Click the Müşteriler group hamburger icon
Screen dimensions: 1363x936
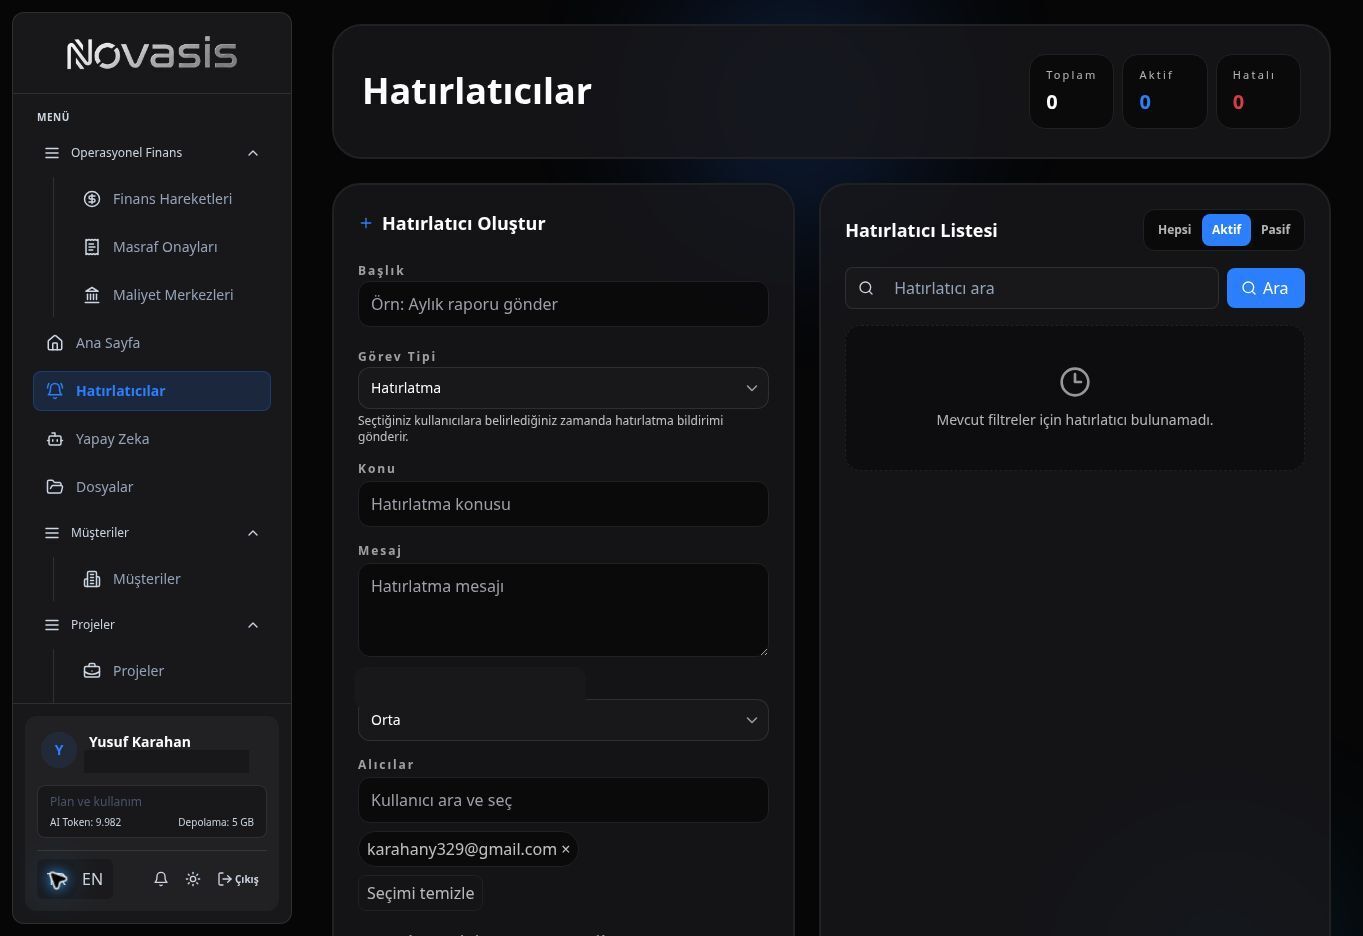52,533
